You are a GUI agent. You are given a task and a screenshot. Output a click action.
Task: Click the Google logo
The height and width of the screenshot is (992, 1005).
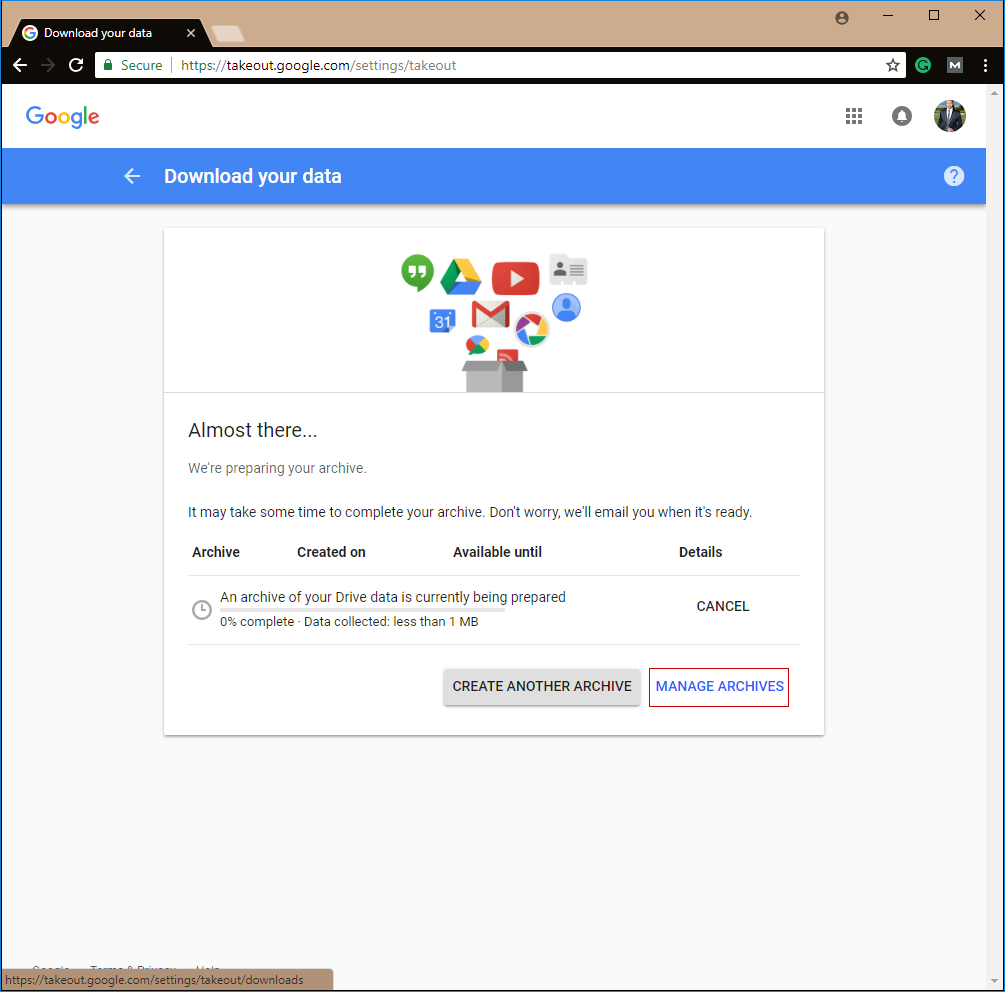(x=62, y=117)
